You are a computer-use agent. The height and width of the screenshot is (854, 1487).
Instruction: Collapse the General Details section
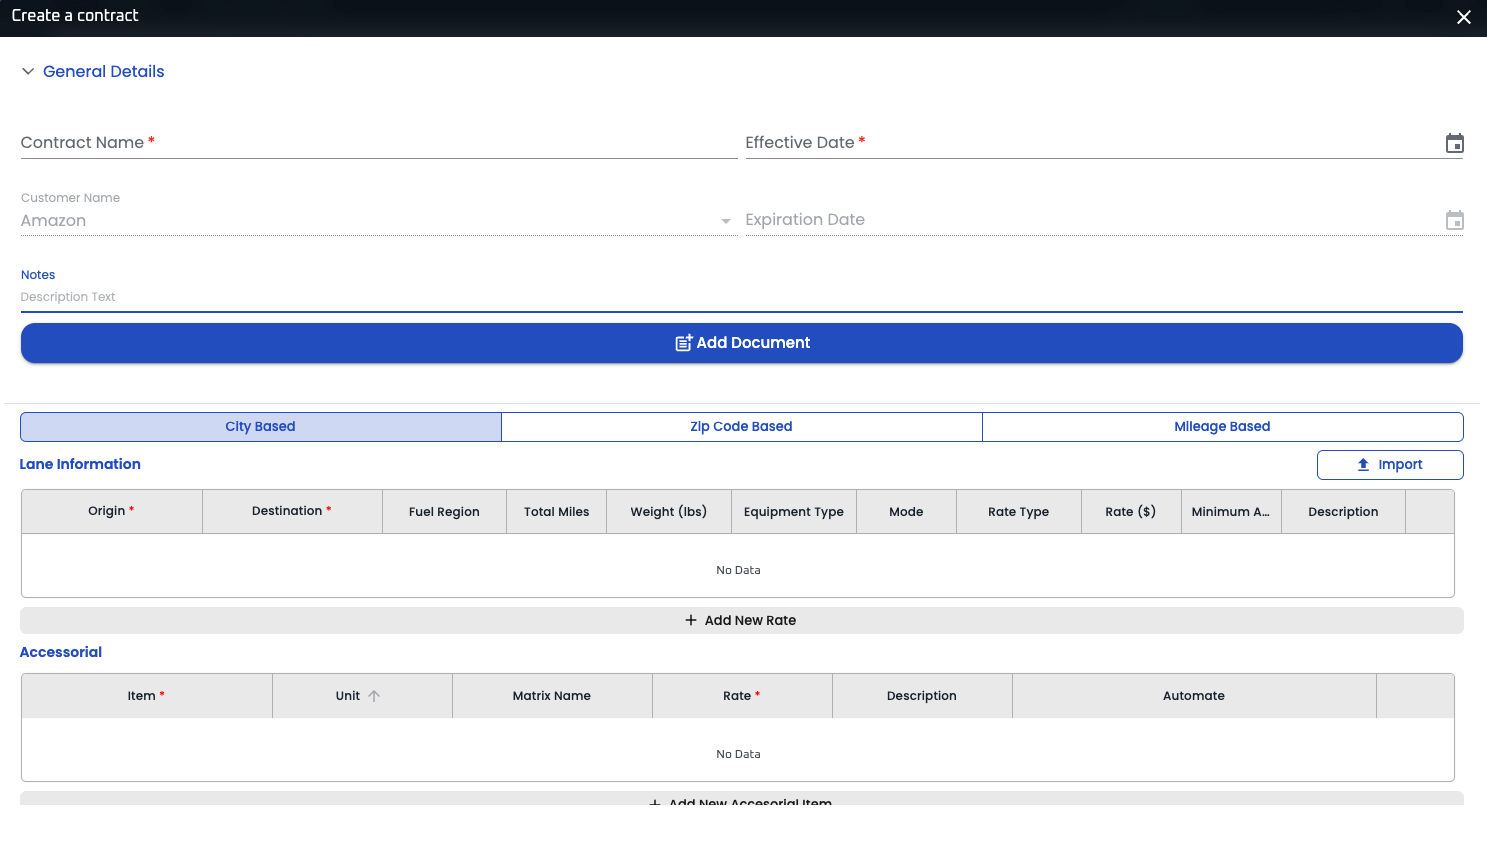click(x=28, y=71)
